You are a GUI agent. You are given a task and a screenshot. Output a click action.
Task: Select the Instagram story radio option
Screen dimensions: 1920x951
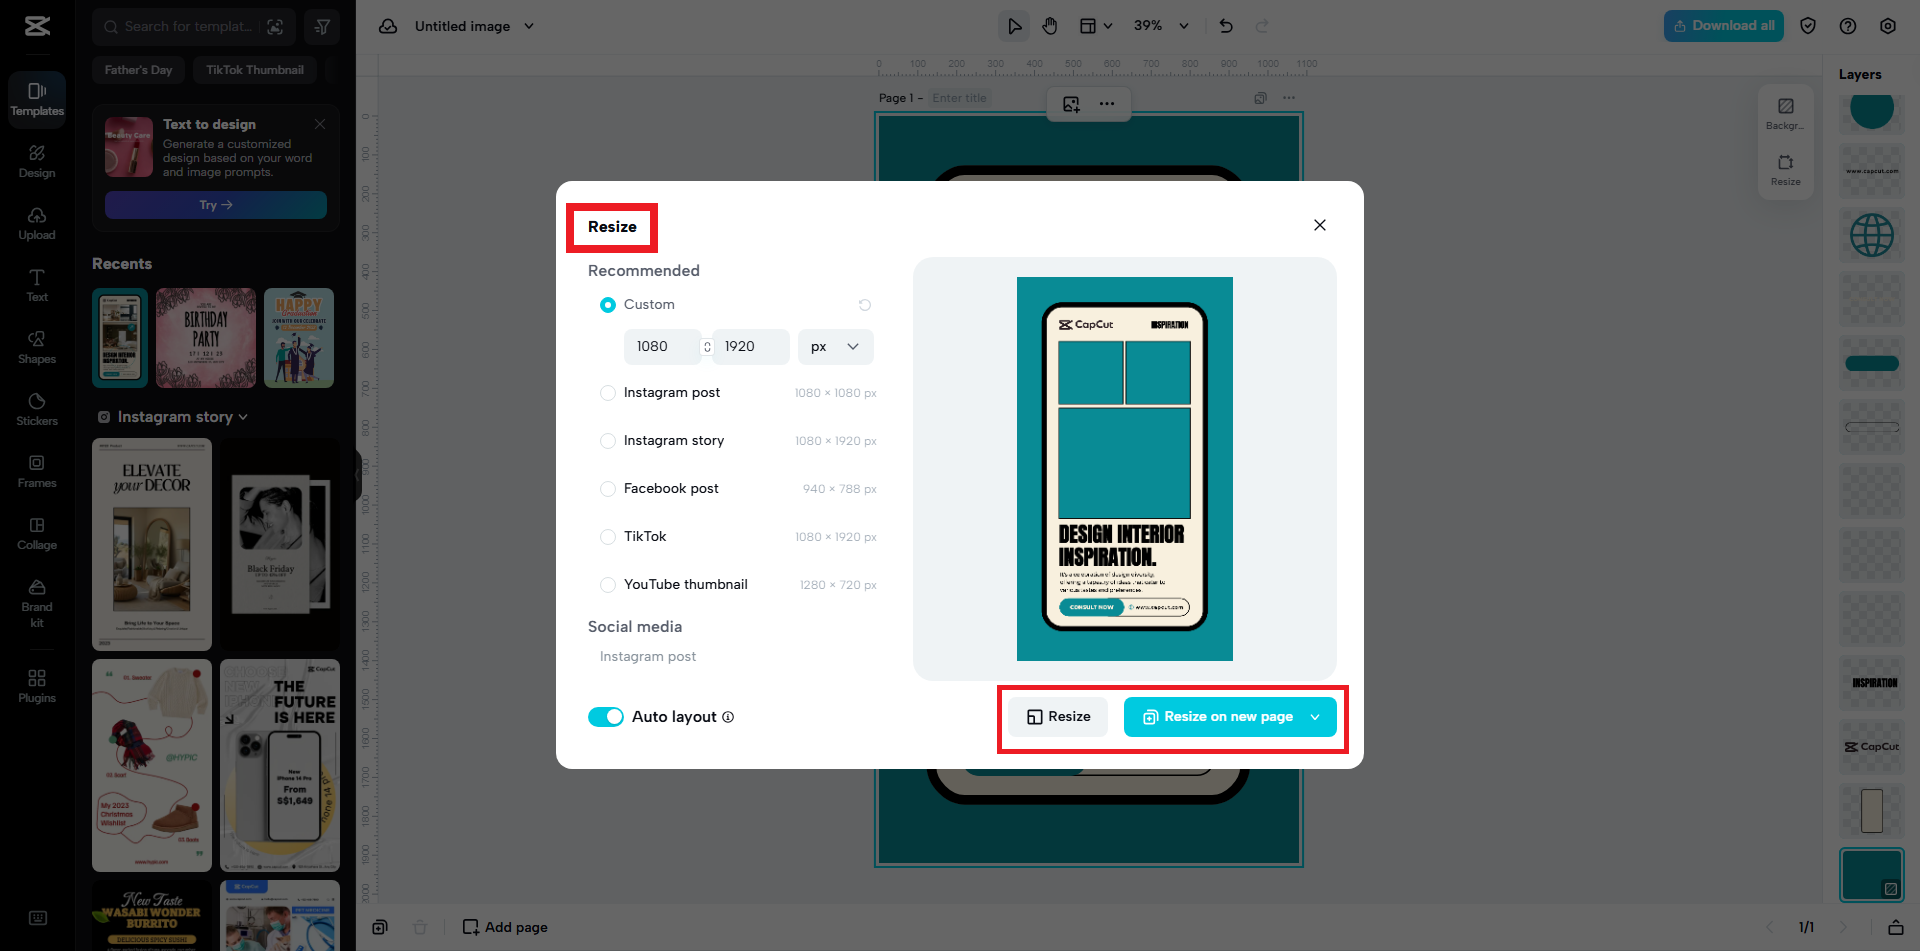[608, 441]
